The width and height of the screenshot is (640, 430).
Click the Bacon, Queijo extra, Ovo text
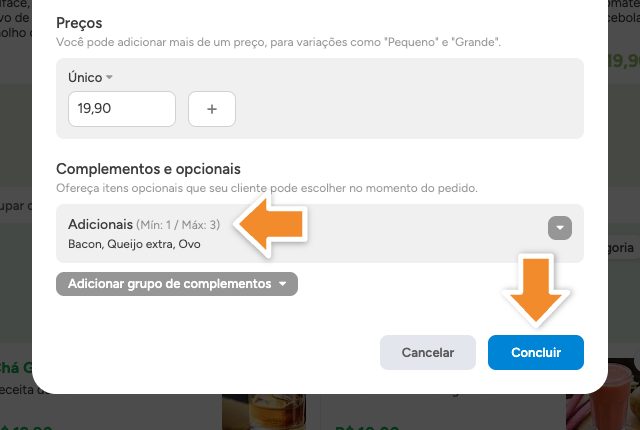point(134,244)
